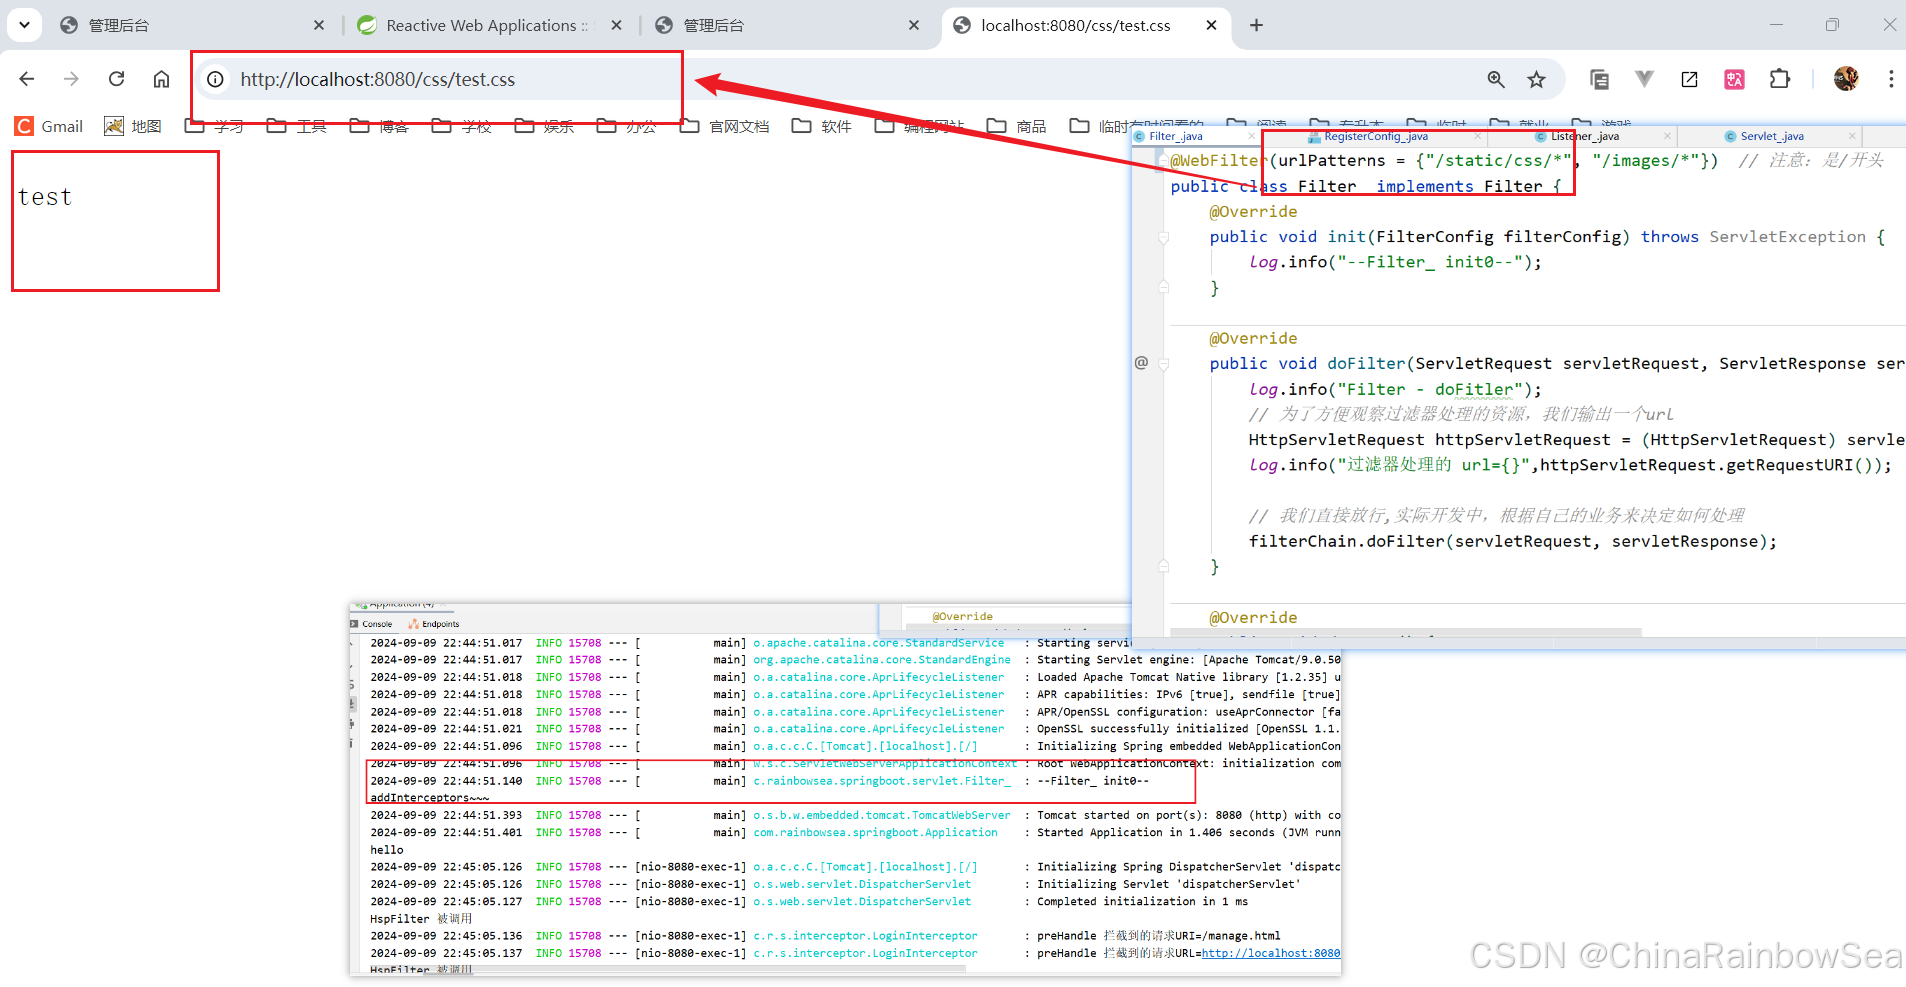Viewport: 1906px width, 987px height.
Task: Reload the current page
Action: 117,79
